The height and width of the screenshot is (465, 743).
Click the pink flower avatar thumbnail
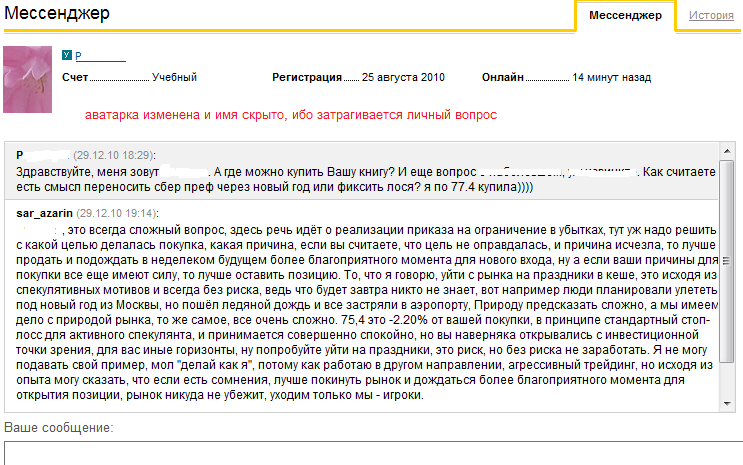coord(27,79)
